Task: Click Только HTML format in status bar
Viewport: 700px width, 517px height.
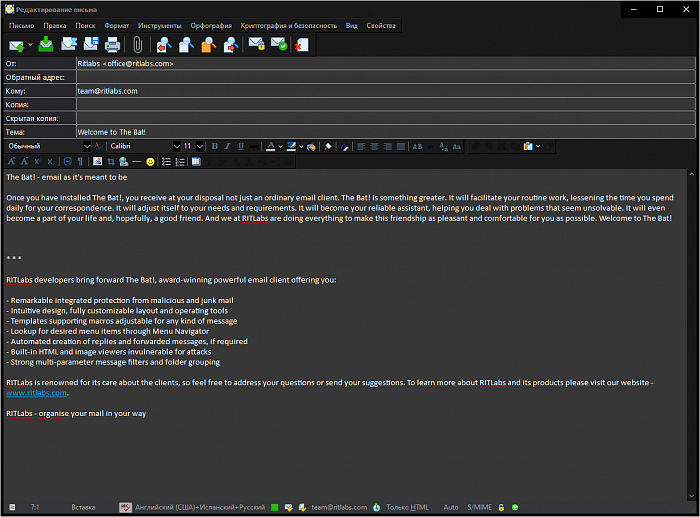Action: 407,507
